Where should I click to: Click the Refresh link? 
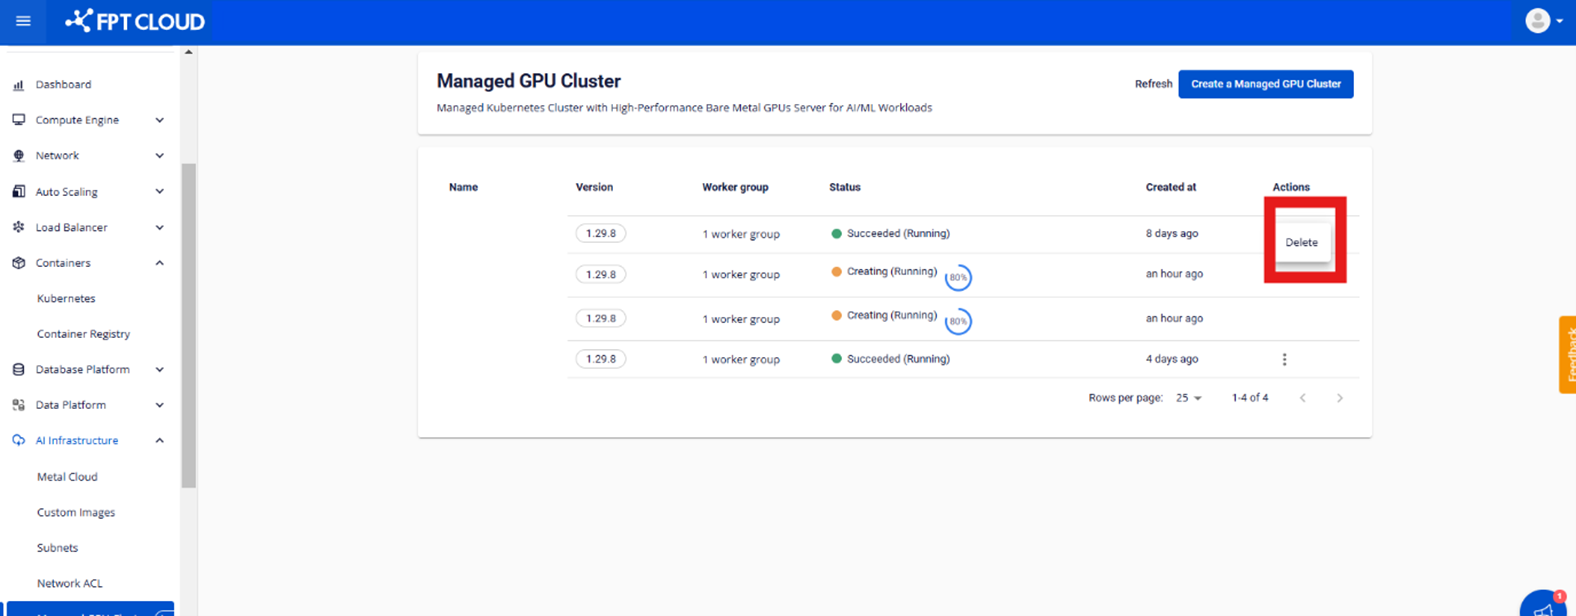click(x=1153, y=84)
